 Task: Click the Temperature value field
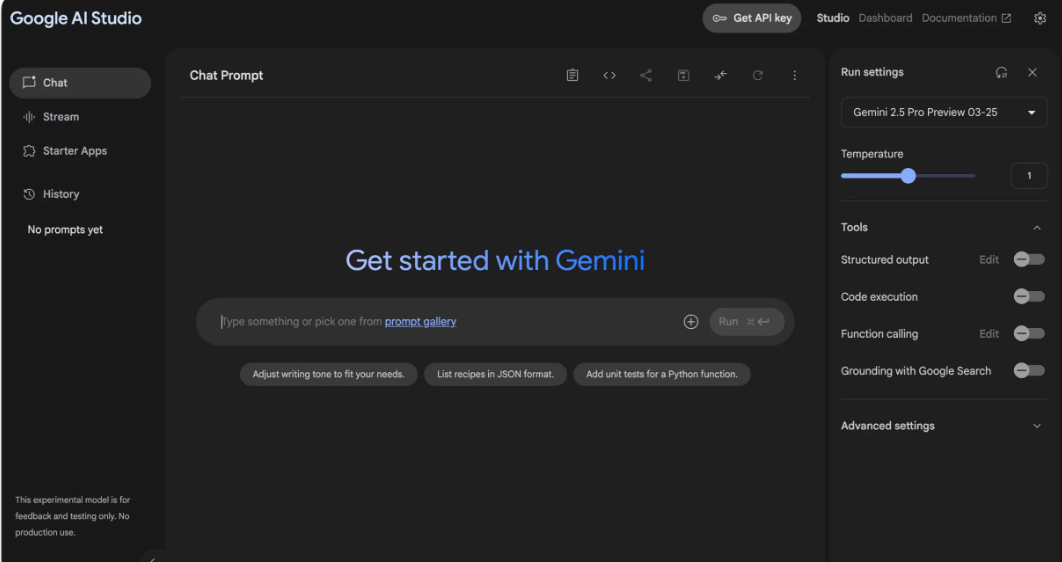point(1029,176)
